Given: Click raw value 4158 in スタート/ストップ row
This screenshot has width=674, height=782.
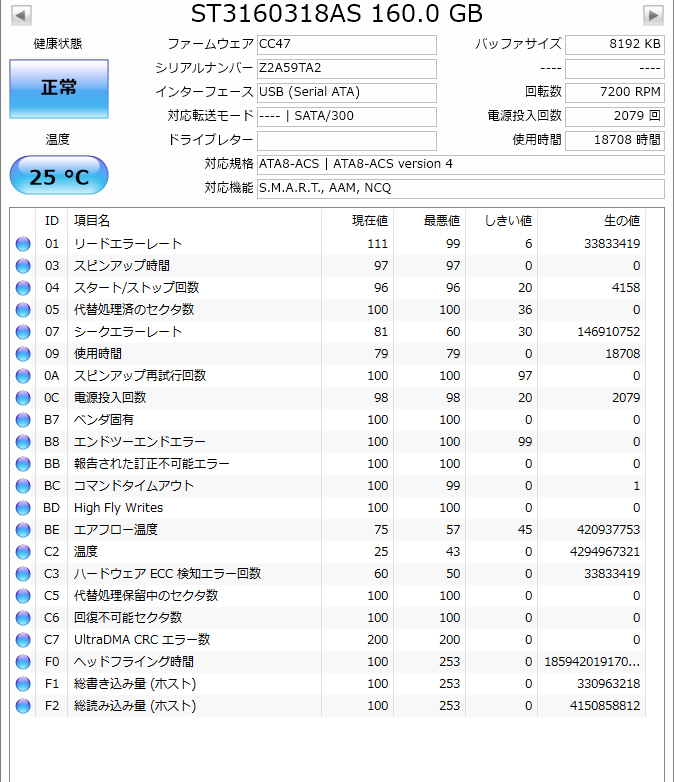Looking at the screenshot, I should tap(626, 288).
